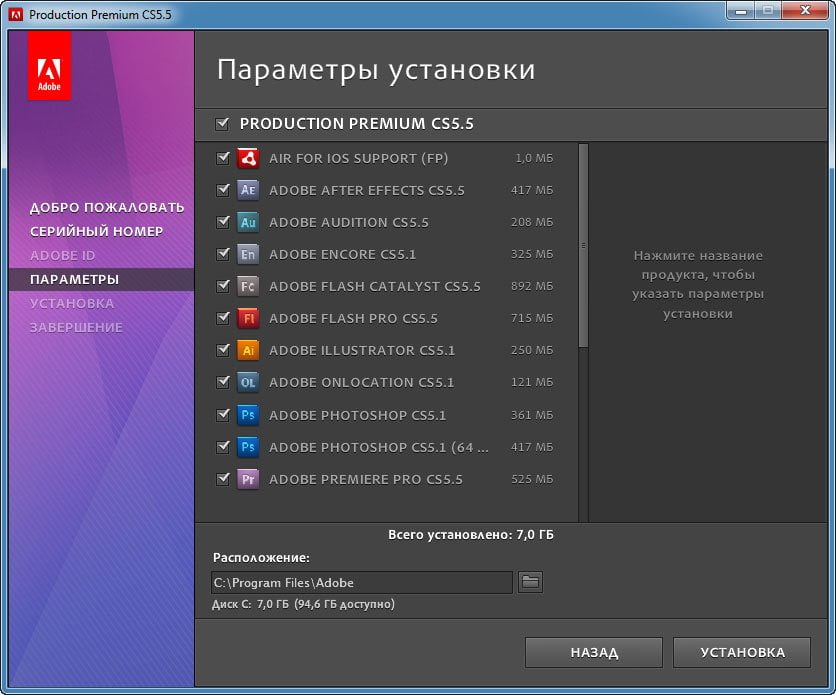Image resolution: width=836 pixels, height=695 pixels.
Task: Go to СЕРИЙНЫЙ НОМЕР step in sidebar
Action: pos(97,231)
